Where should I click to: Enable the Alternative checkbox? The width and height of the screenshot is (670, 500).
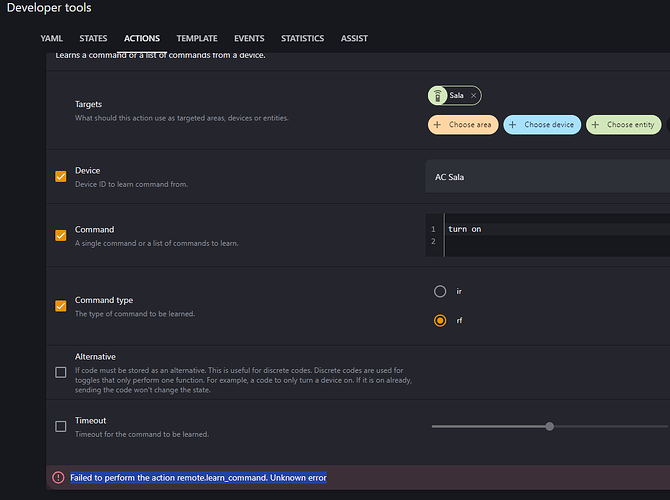[x=61, y=373]
